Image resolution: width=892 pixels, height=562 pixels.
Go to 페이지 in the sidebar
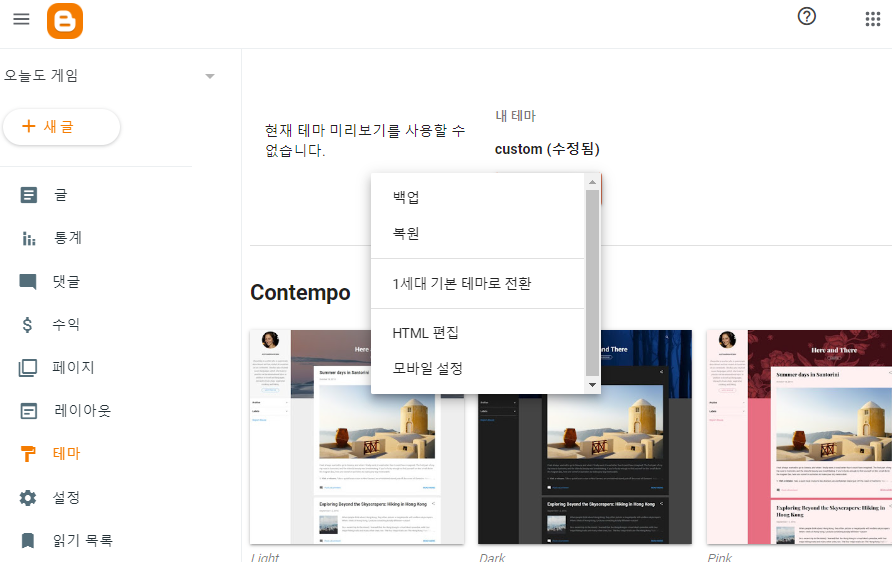click(73, 367)
